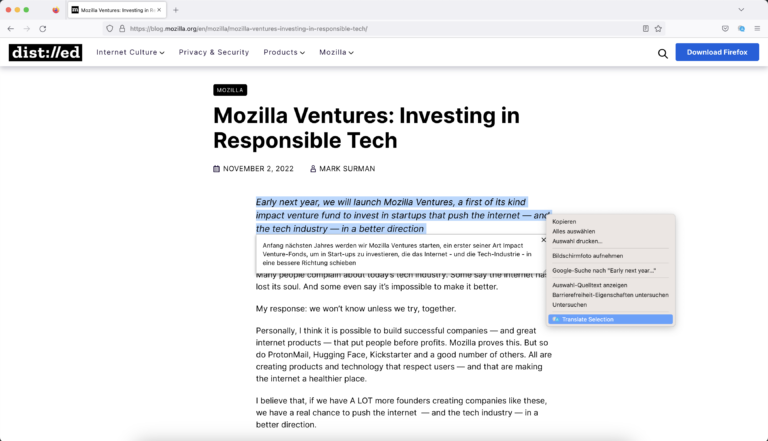Open the Pocket save icon in toolbar
768x441 pixels.
point(725,28)
